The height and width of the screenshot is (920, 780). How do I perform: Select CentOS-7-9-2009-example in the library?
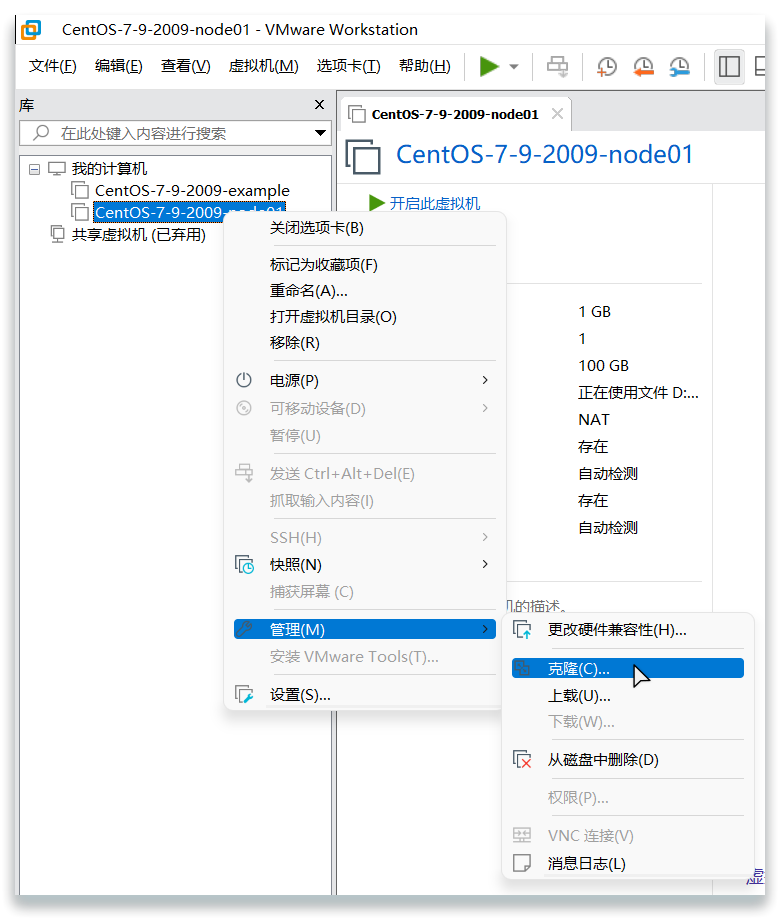192,191
